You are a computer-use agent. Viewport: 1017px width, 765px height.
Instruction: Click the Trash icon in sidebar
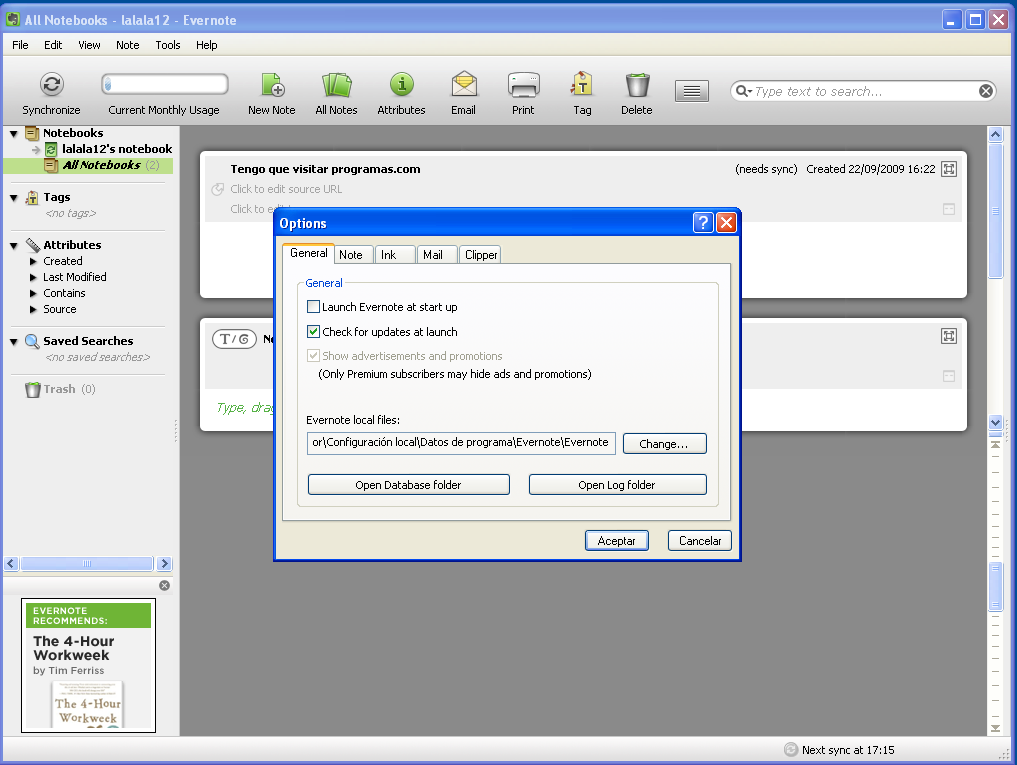point(32,389)
